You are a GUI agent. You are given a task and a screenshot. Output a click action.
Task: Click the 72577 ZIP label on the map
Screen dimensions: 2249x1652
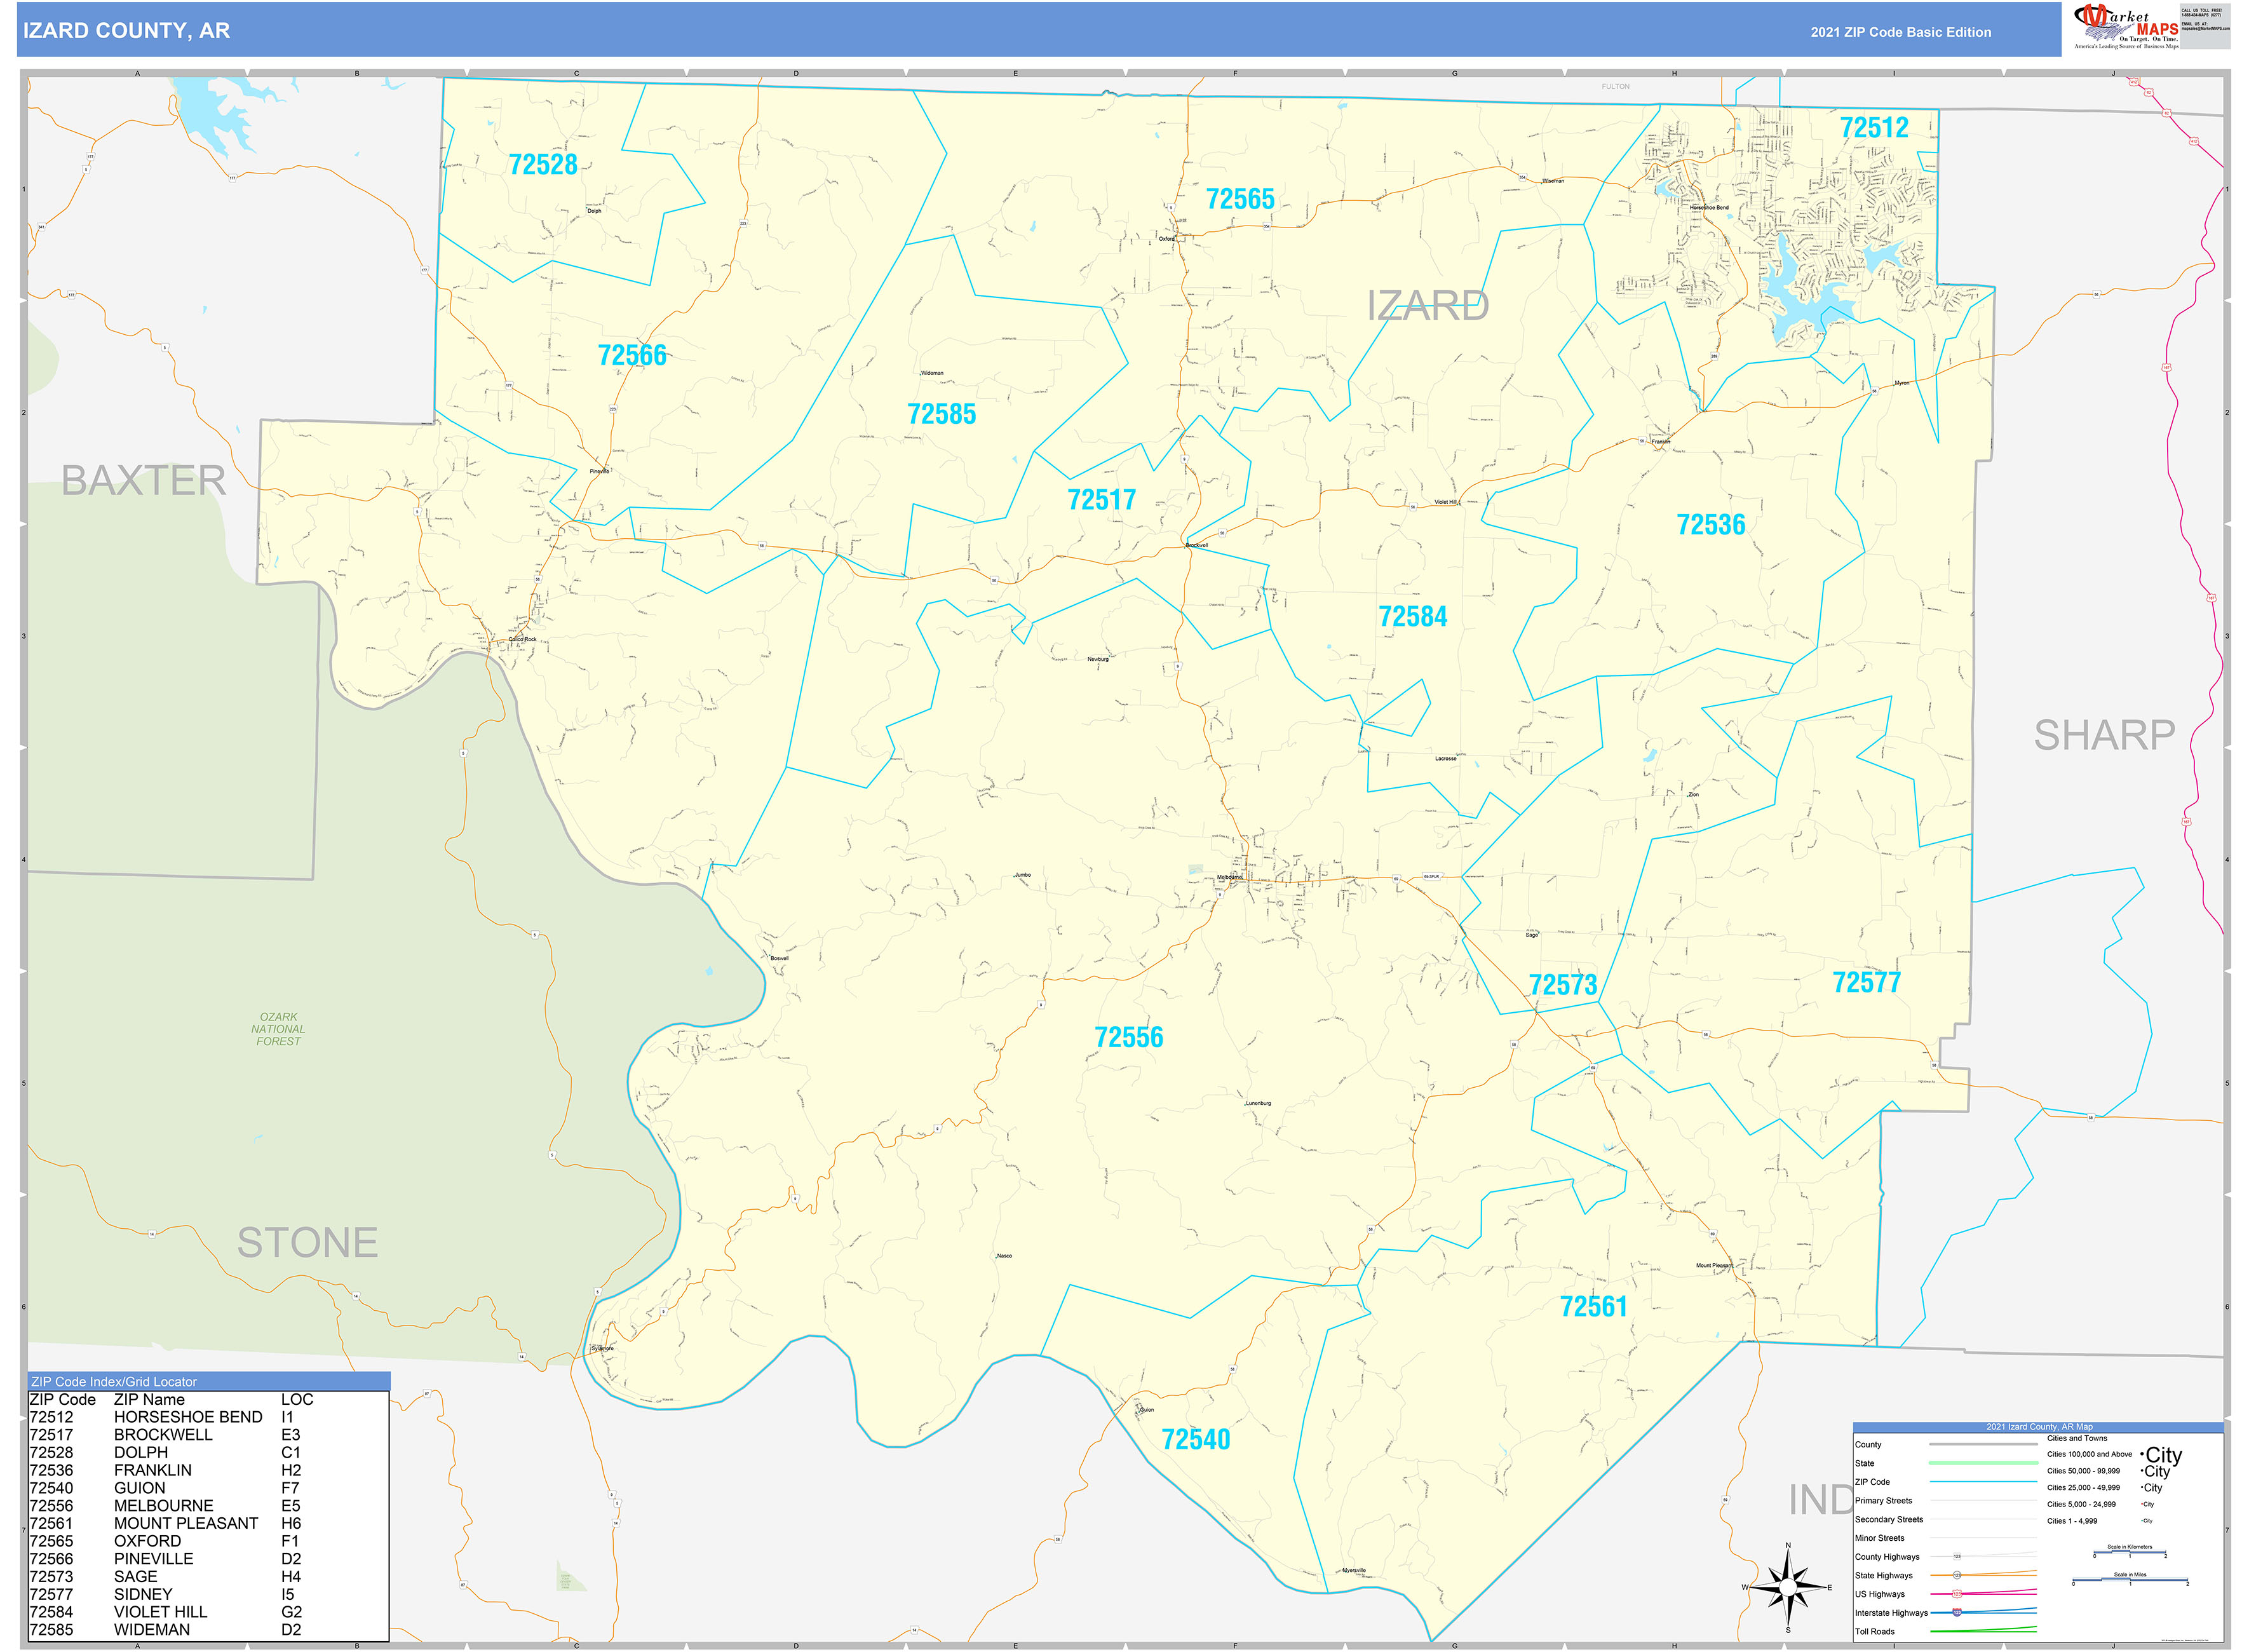(1866, 982)
